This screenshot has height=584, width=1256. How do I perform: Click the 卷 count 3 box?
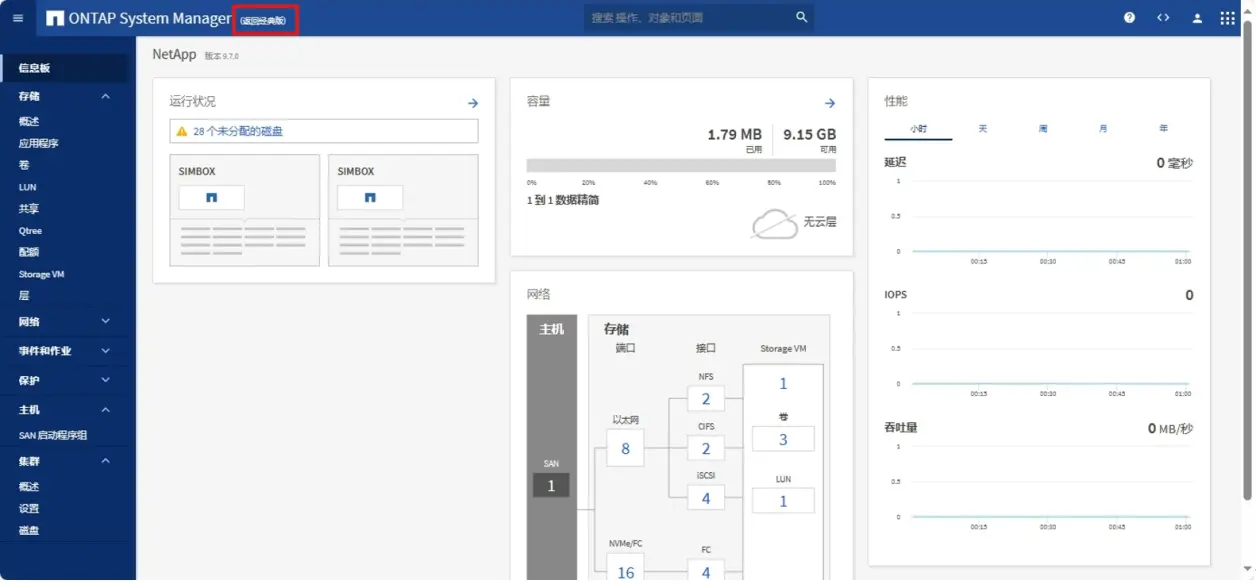pos(783,439)
